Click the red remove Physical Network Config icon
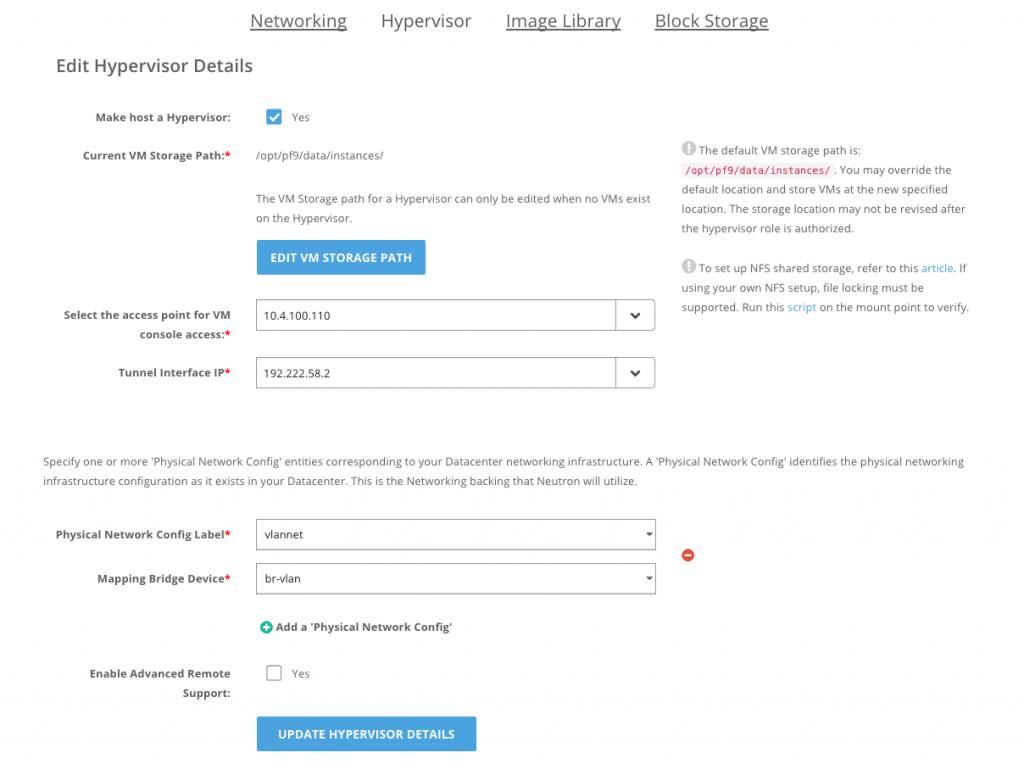Image resolution: width=1024 pixels, height=775 pixels. point(688,555)
